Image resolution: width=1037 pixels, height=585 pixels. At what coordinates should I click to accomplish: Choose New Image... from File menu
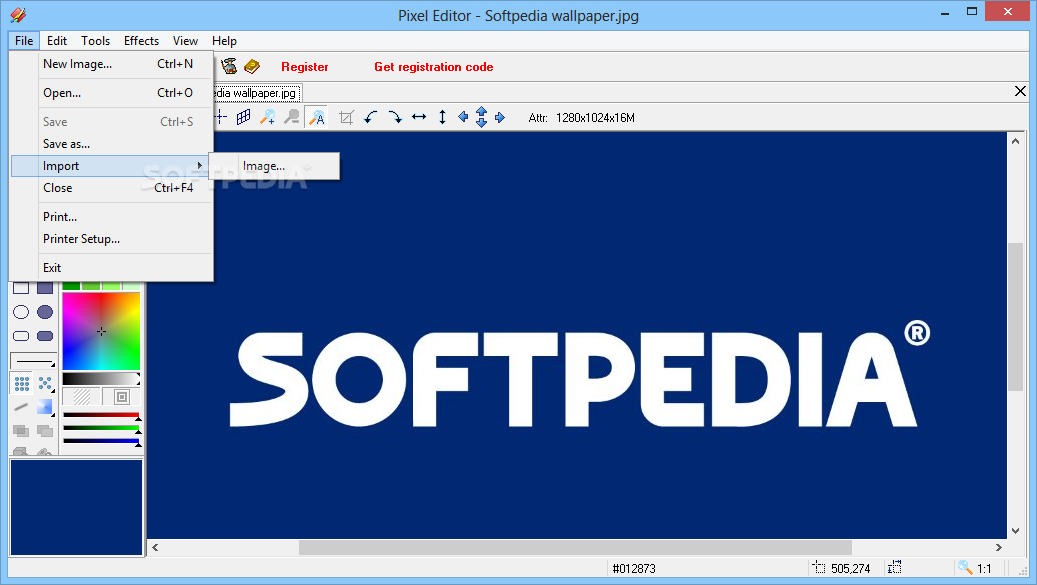coord(112,64)
